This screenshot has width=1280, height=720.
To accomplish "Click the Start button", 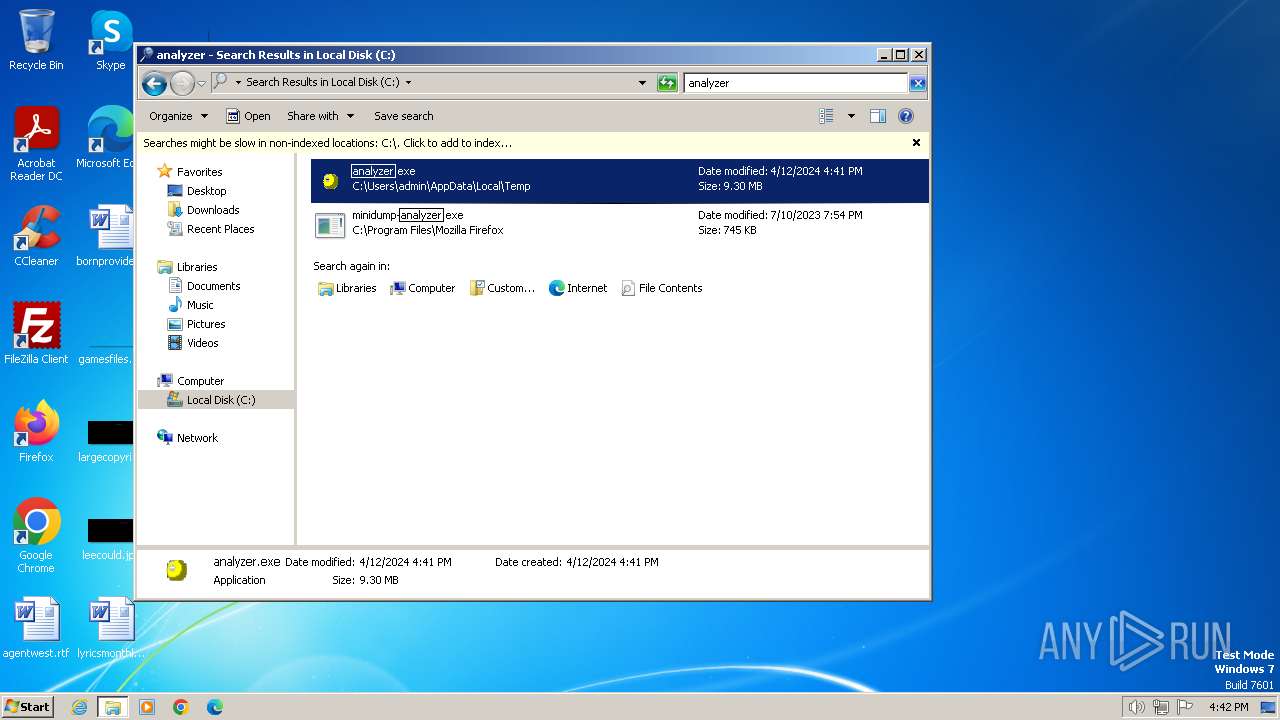I will tap(27, 707).
